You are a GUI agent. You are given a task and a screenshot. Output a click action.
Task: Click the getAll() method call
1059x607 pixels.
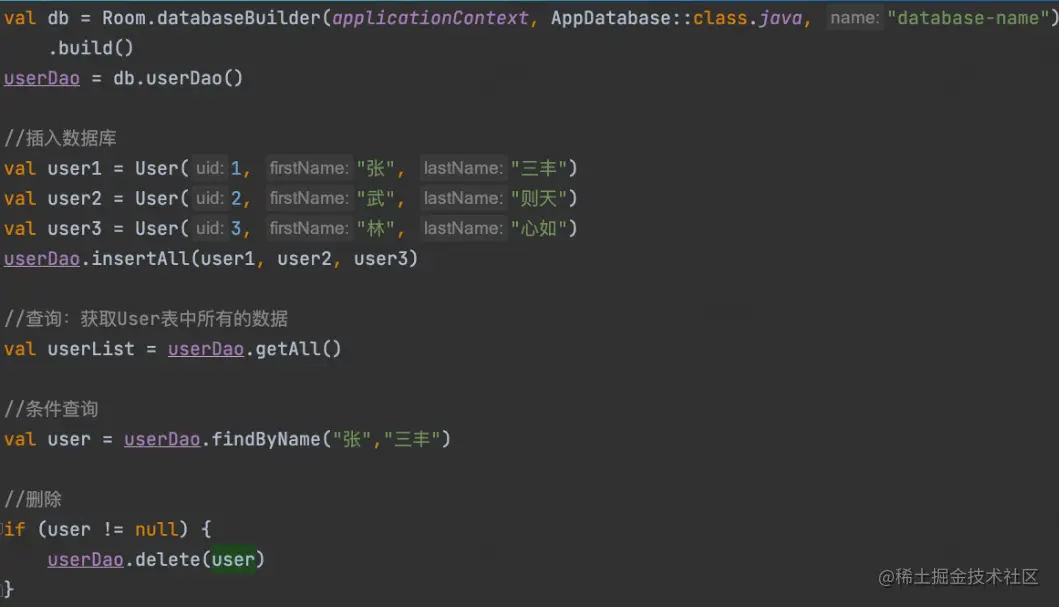pos(299,349)
